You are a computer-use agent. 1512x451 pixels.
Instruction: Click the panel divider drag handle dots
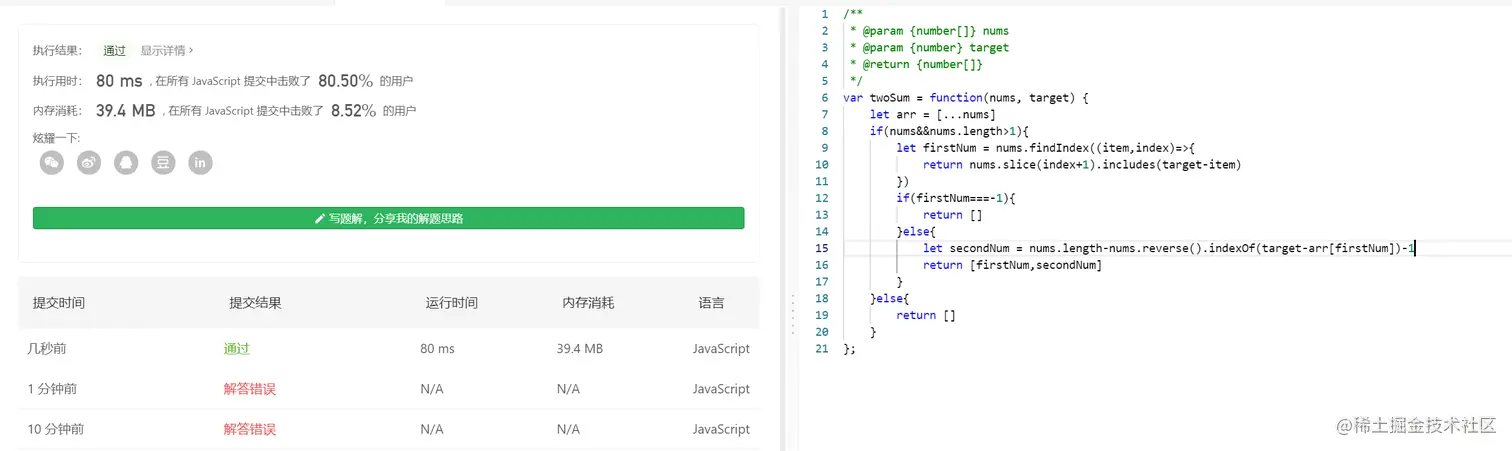[x=793, y=315]
